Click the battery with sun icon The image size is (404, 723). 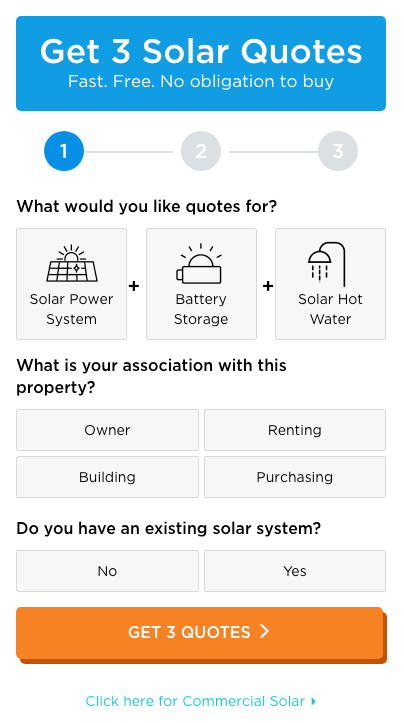pyautogui.click(x=201, y=264)
